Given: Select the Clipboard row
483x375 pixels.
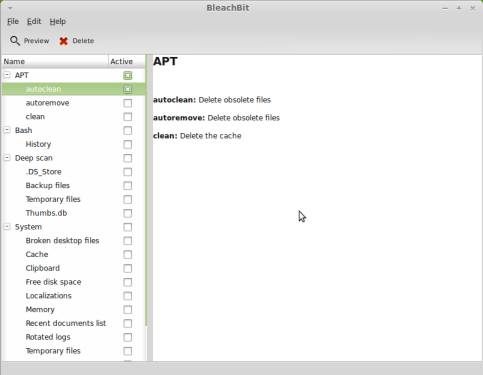Looking at the screenshot, I should [73, 268].
